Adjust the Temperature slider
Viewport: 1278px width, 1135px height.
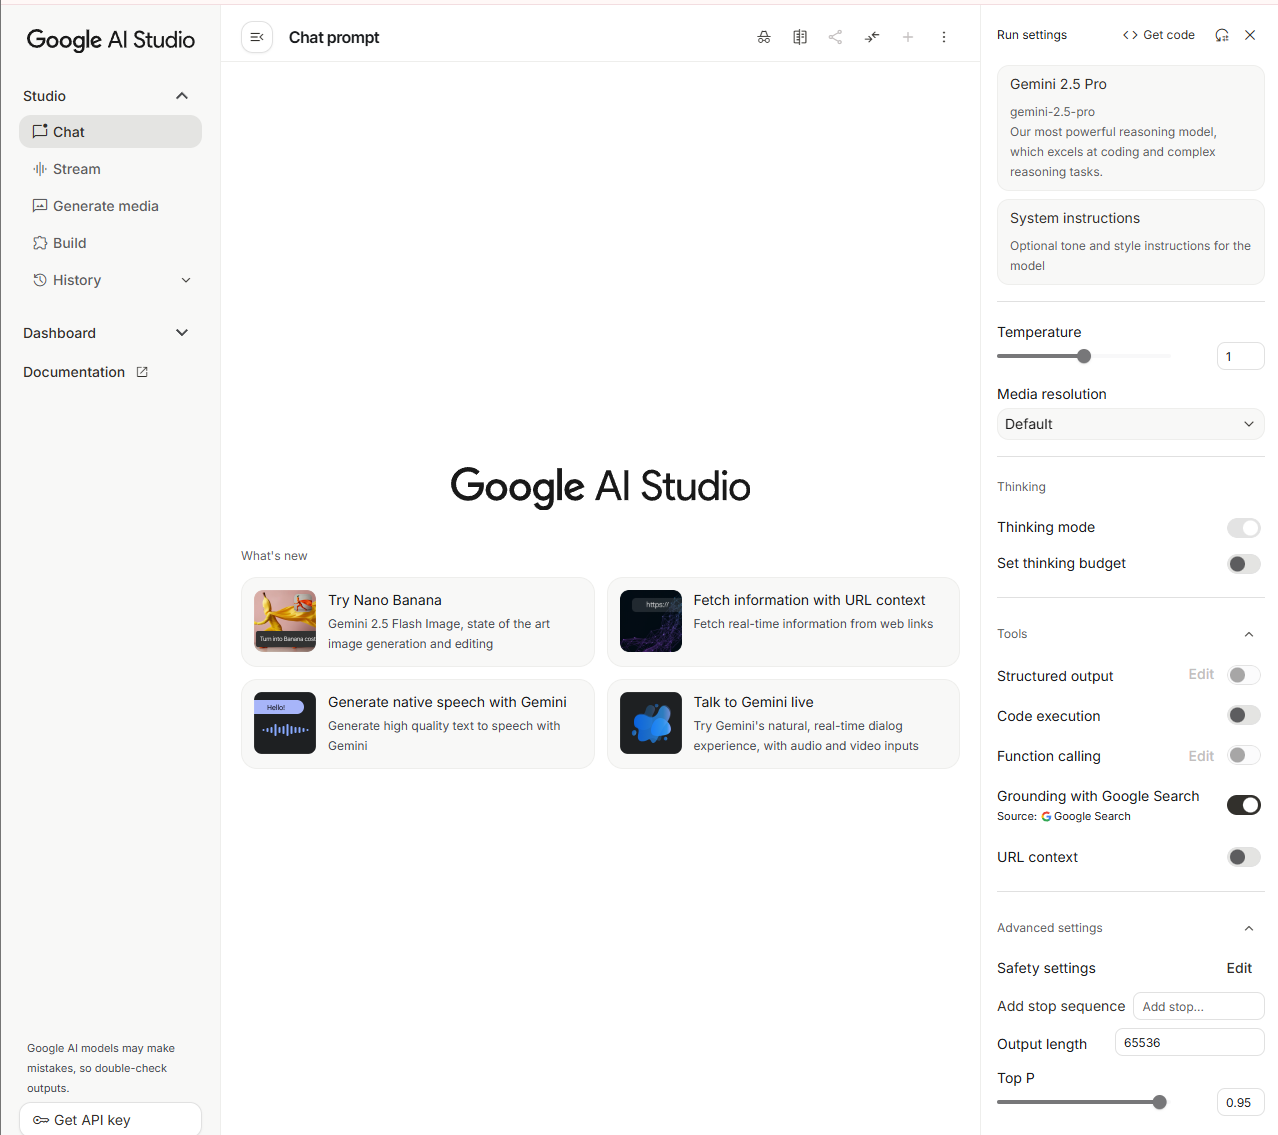[1084, 356]
